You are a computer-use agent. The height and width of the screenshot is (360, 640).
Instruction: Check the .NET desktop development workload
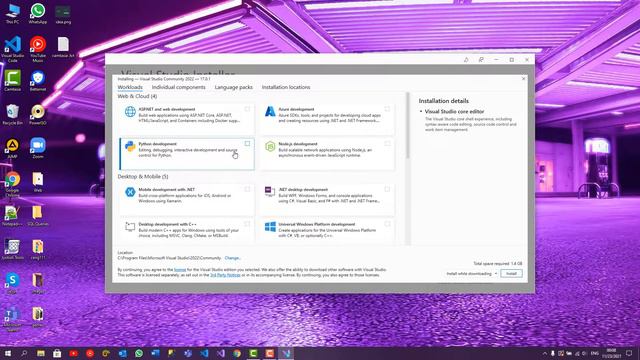(387, 189)
